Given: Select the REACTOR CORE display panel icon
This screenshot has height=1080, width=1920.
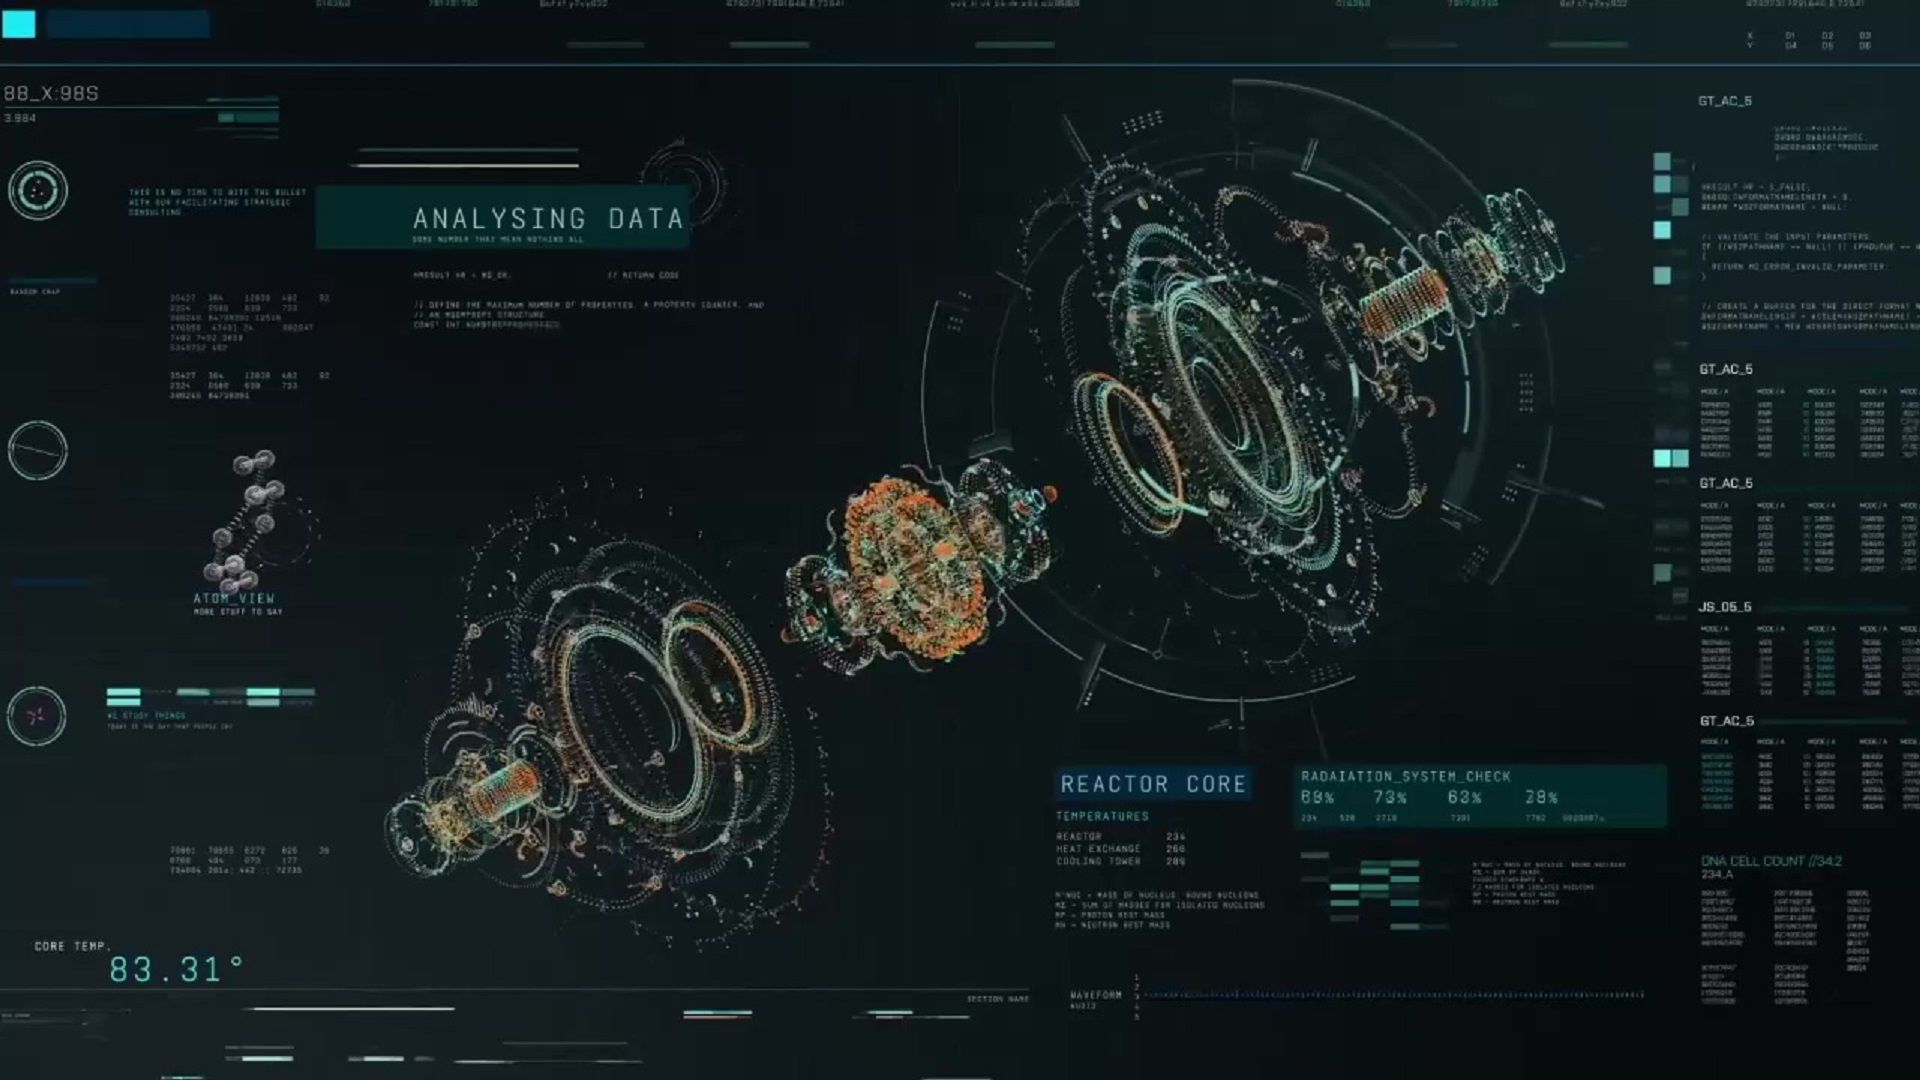Looking at the screenshot, I should (x=1154, y=783).
